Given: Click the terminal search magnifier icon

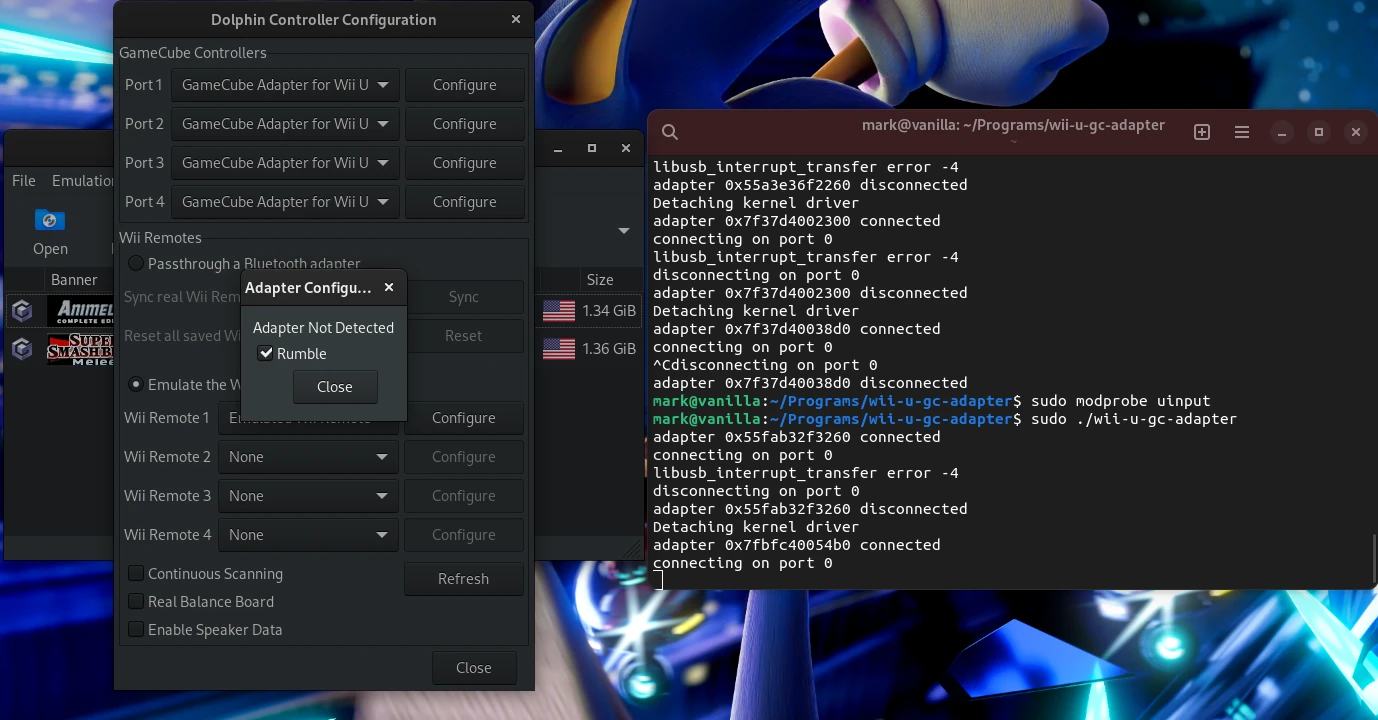Looking at the screenshot, I should point(670,132).
